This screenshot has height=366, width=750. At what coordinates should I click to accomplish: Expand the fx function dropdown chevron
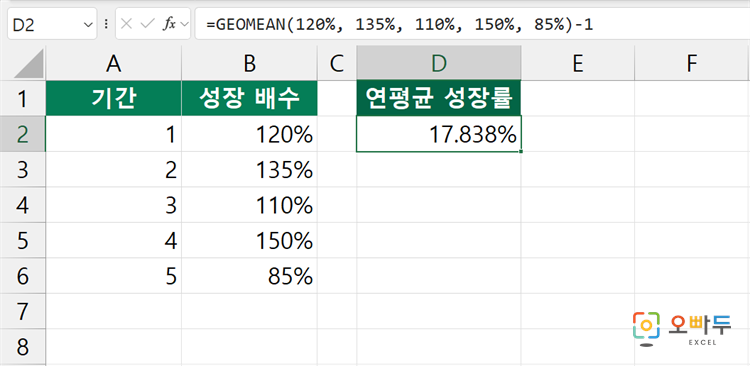pyautogui.click(x=184, y=24)
